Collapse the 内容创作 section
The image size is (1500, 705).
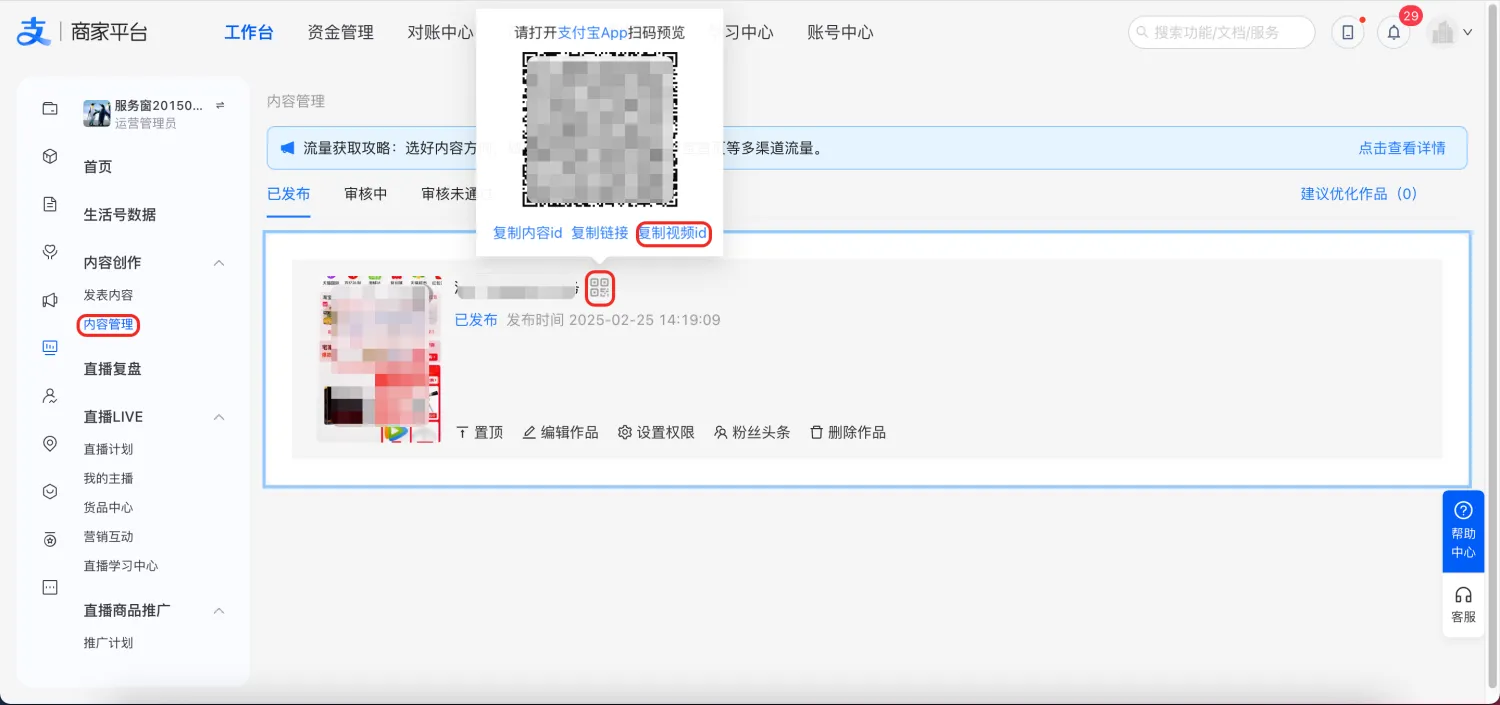(219, 263)
